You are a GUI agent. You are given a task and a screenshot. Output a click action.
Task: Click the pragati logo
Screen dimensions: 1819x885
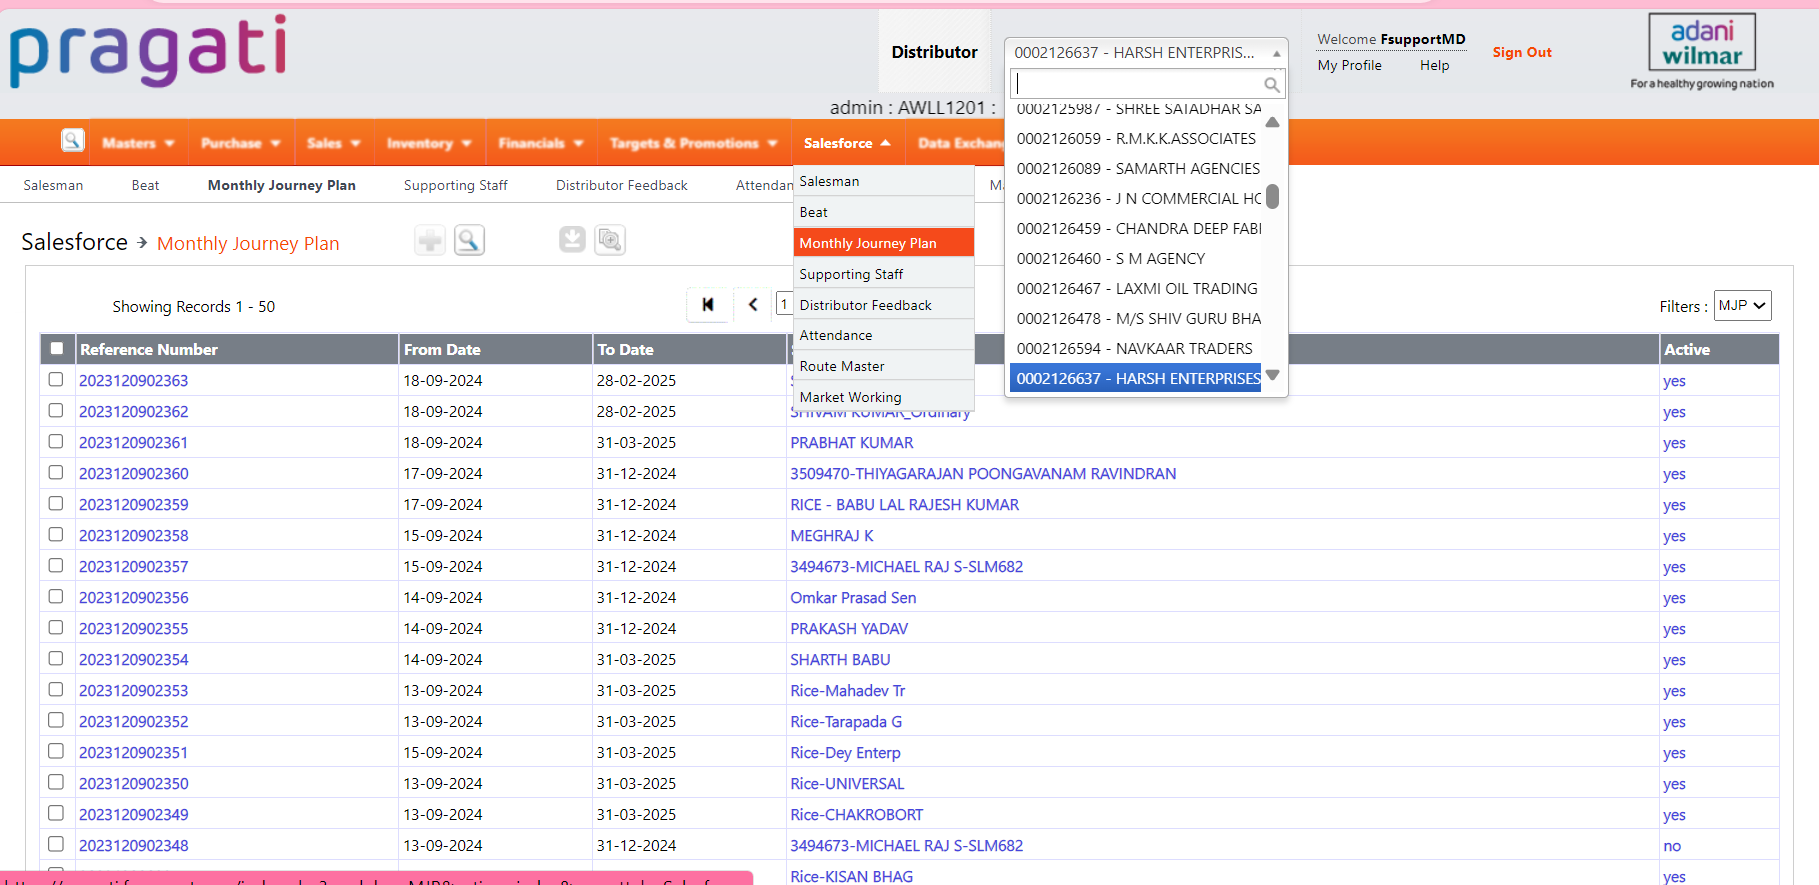[x=148, y=50]
